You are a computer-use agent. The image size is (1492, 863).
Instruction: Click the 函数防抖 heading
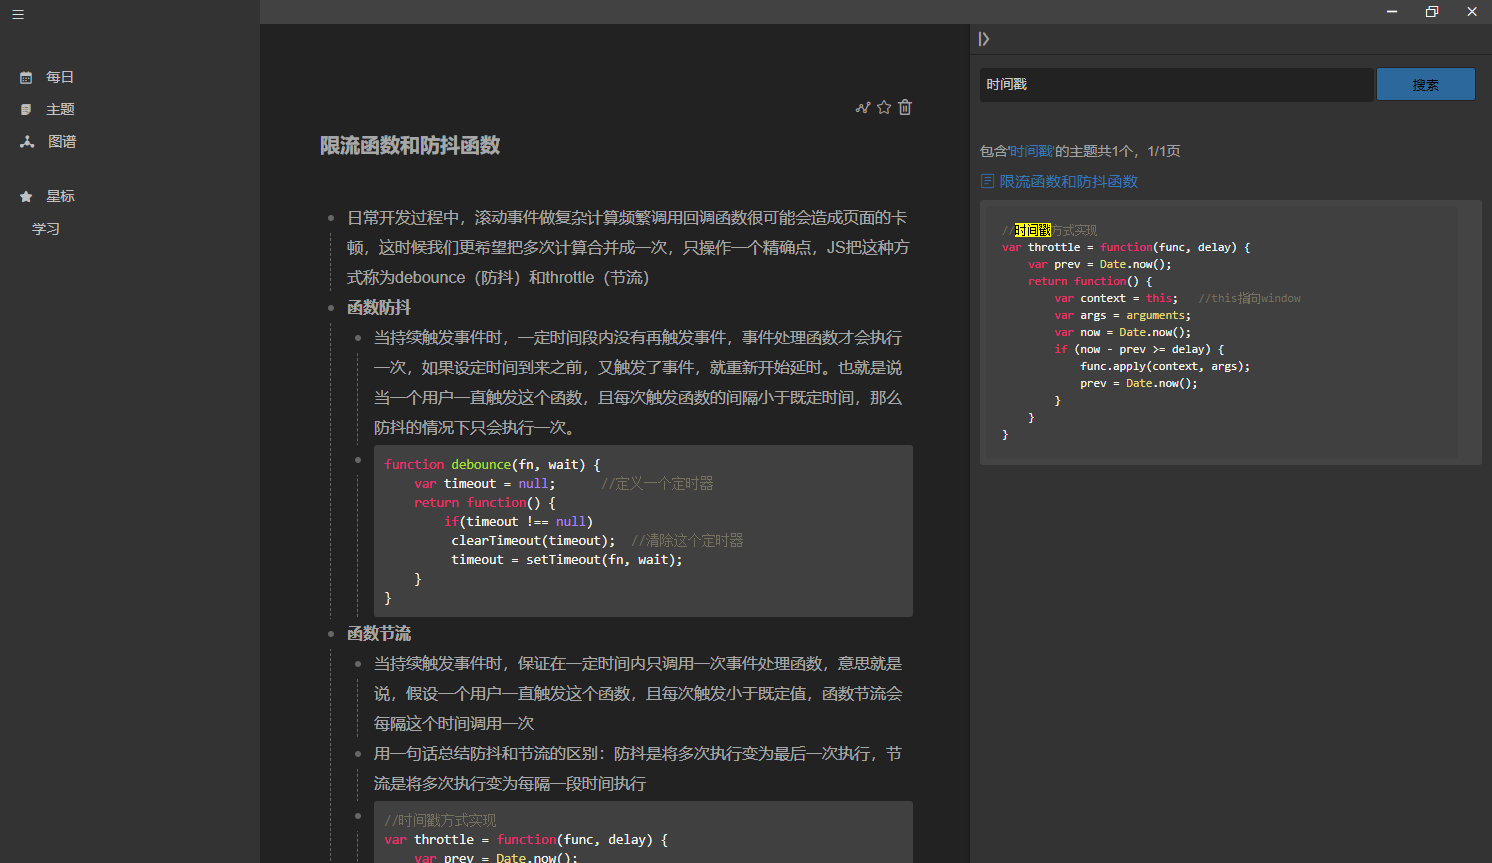379,307
